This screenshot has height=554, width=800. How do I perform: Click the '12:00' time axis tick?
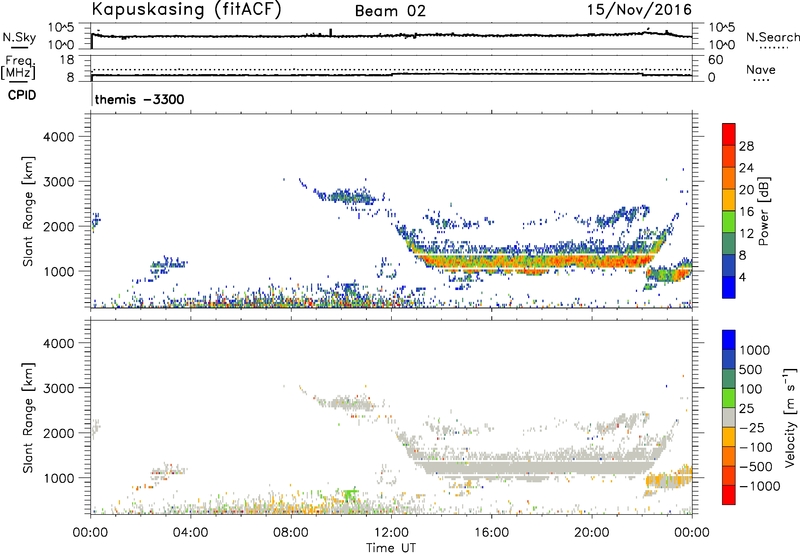pyautogui.click(x=391, y=533)
